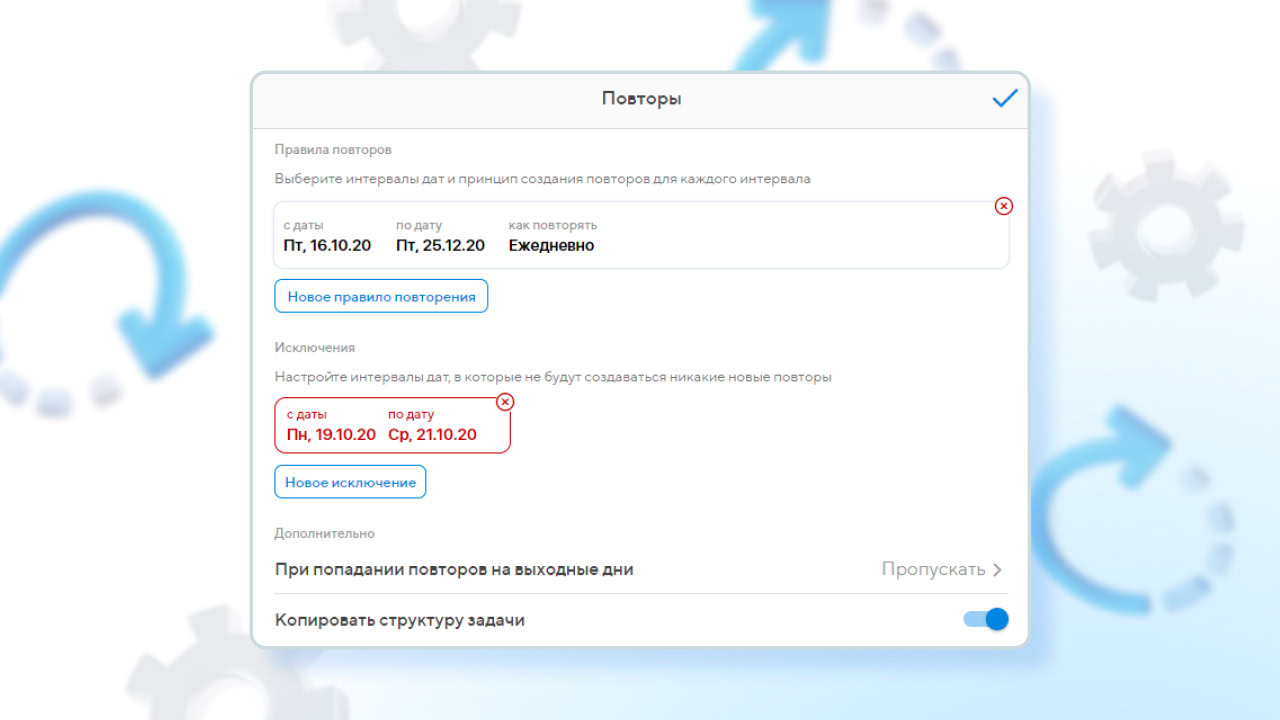Click the Новое исключение button
Screen dimensions: 1280x720
click(x=350, y=482)
